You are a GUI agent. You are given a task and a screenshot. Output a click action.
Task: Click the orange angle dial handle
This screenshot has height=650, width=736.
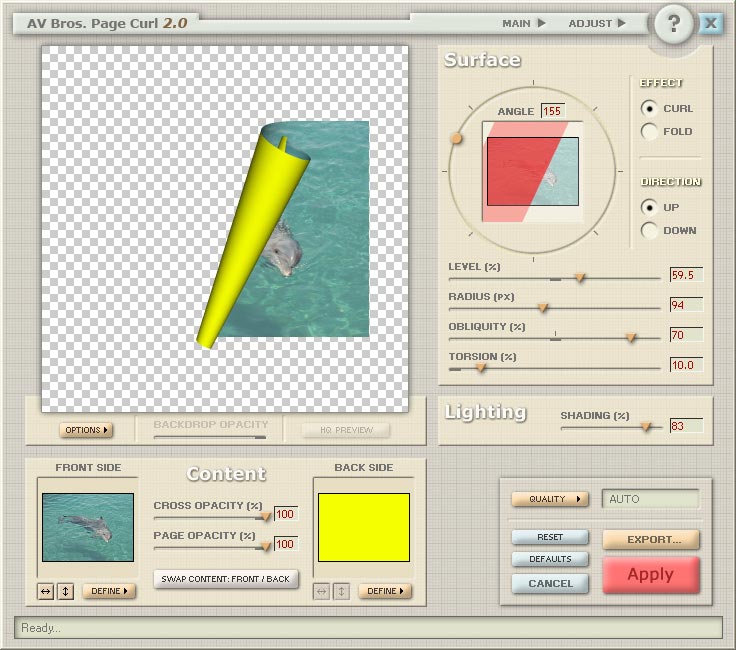click(456, 139)
